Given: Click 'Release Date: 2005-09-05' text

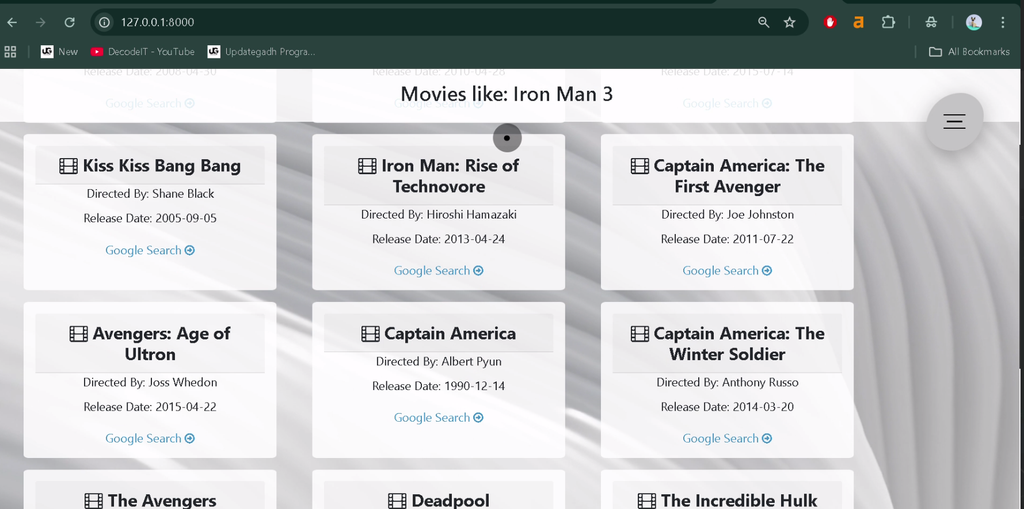Looking at the screenshot, I should (150, 218).
